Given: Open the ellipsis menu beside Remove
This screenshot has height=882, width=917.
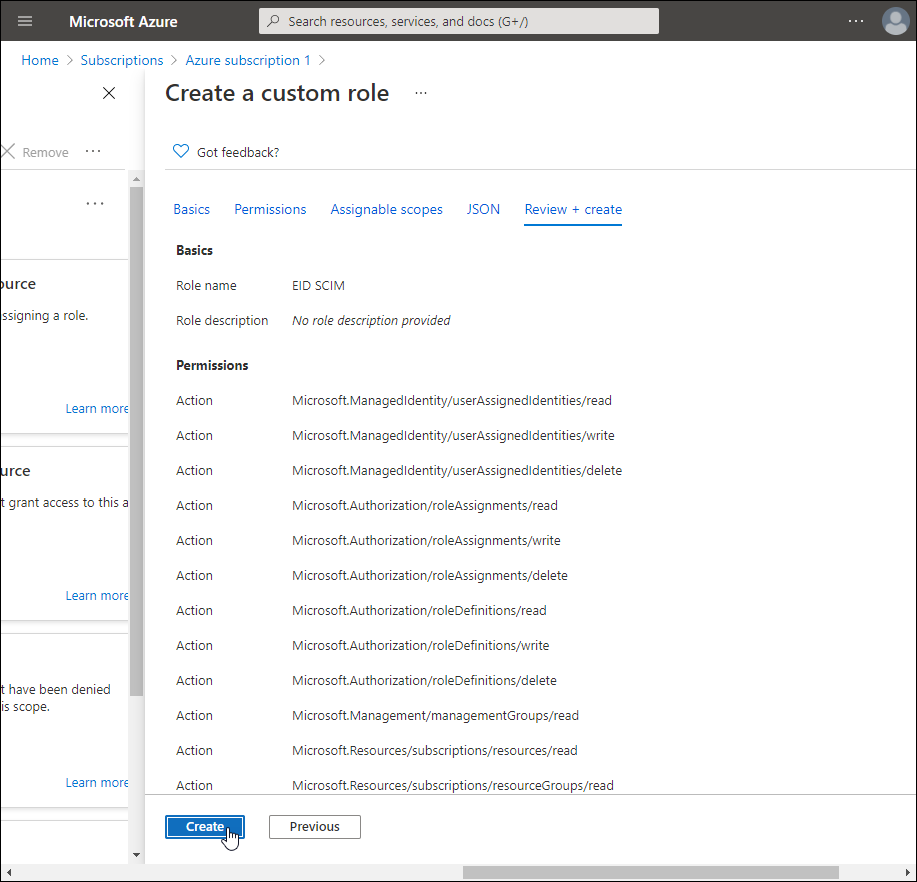Looking at the screenshot, I should (x=93, y=152).
